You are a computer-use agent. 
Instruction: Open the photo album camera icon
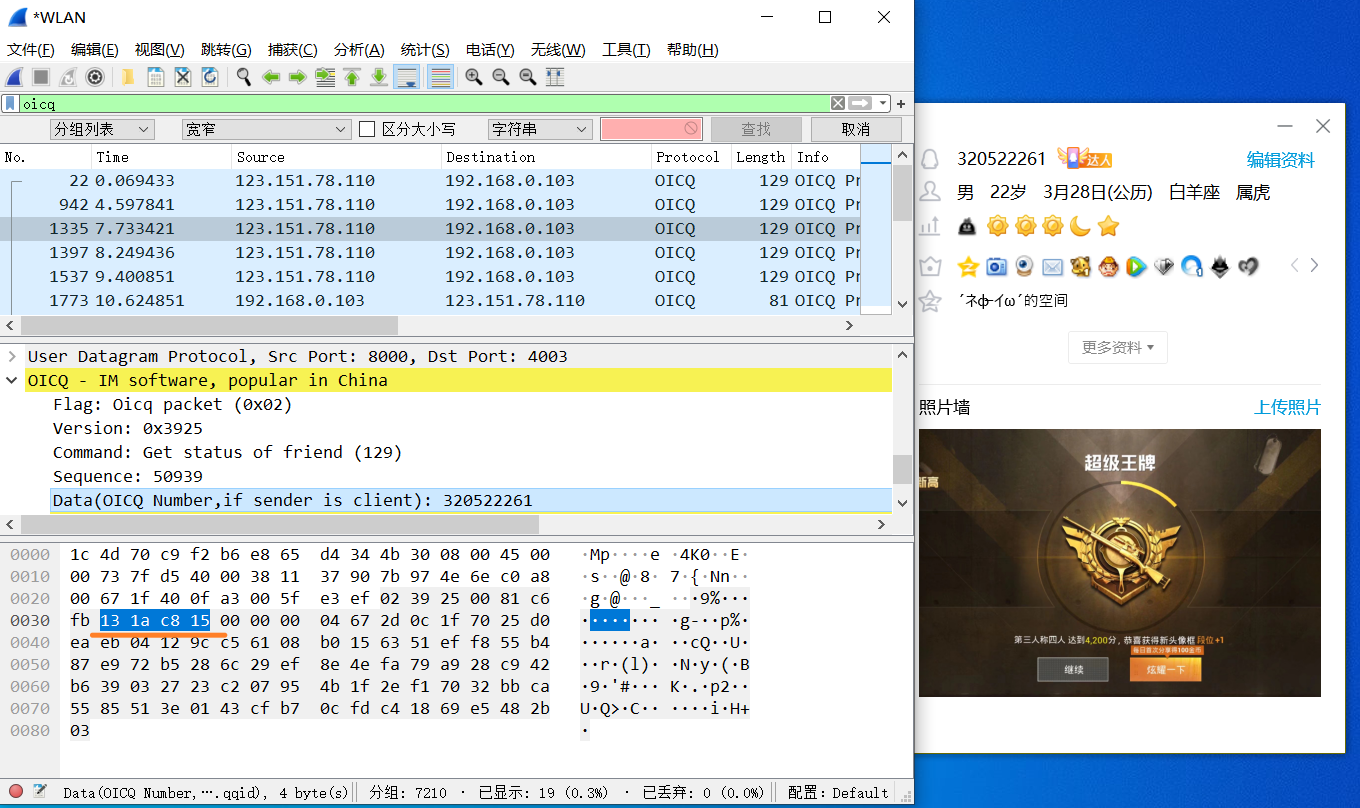(997, 266)
